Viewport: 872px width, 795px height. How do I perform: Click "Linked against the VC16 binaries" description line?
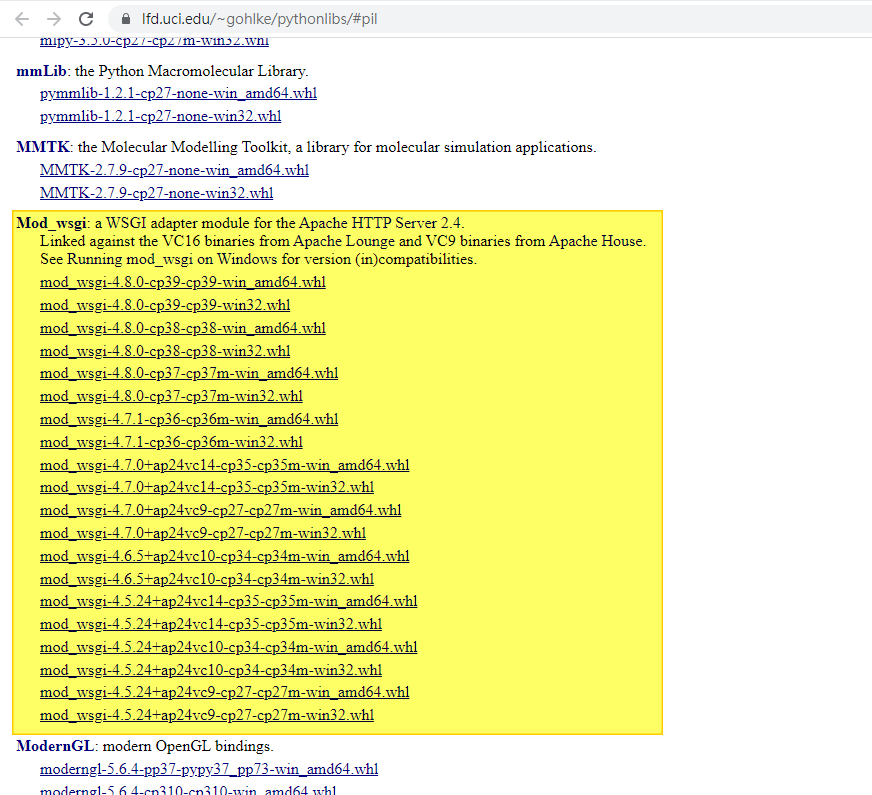point(343,241)
